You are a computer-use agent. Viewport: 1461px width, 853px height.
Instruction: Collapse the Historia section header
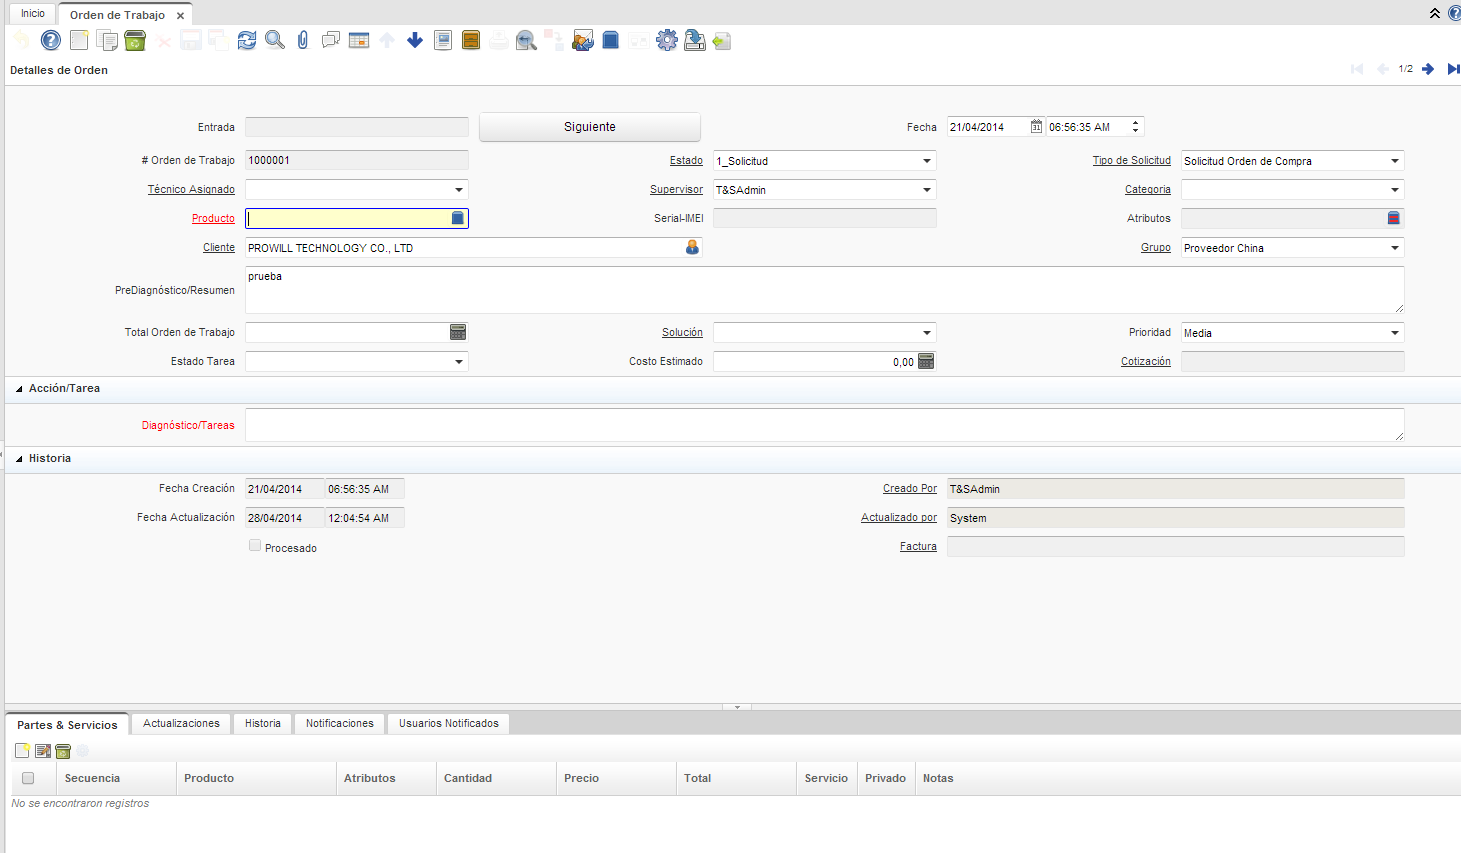(x=19, y=459)
